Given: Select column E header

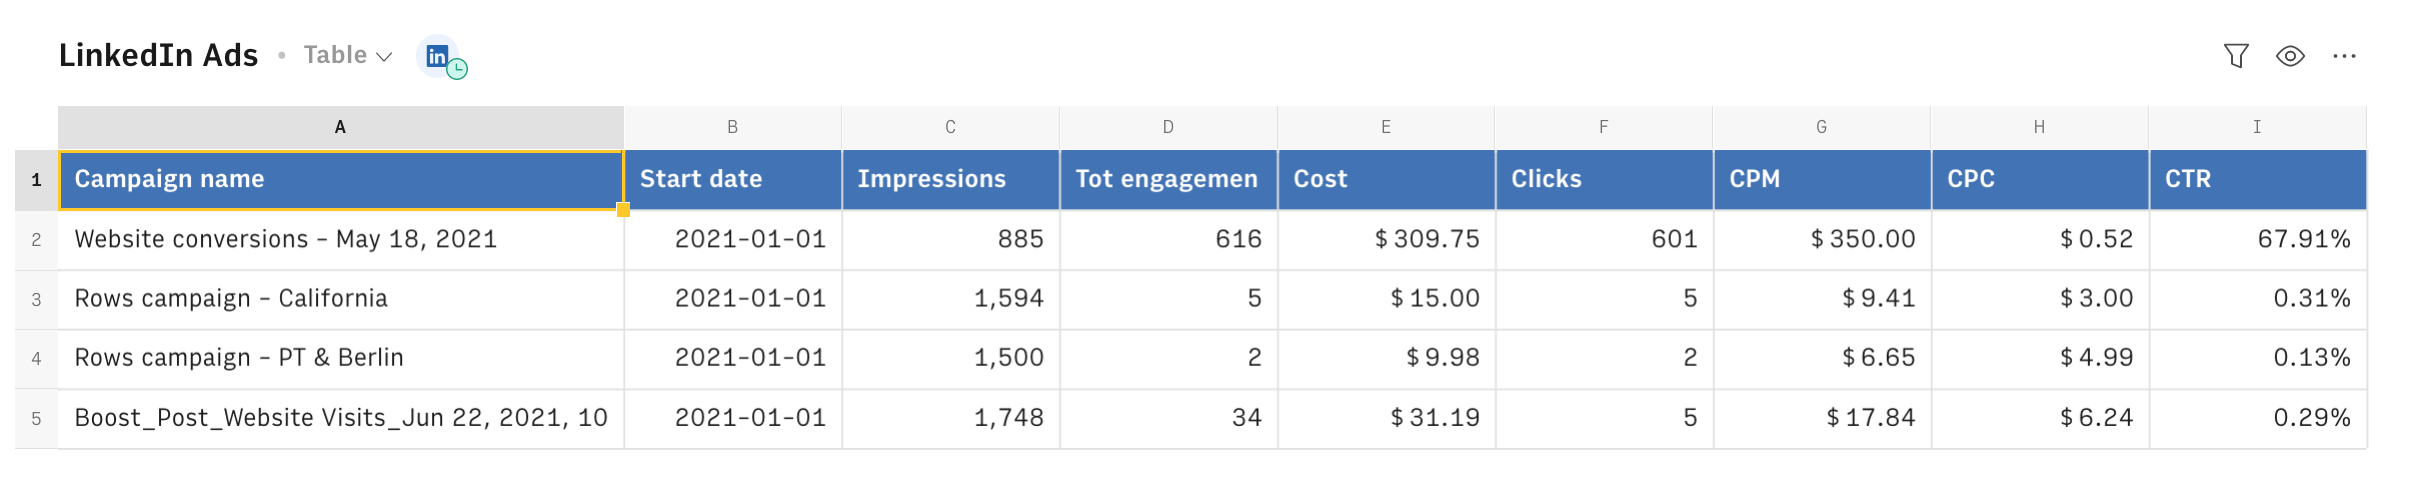Looking at the screenshot, I should pyautogui.click(x=1387, y=127).
